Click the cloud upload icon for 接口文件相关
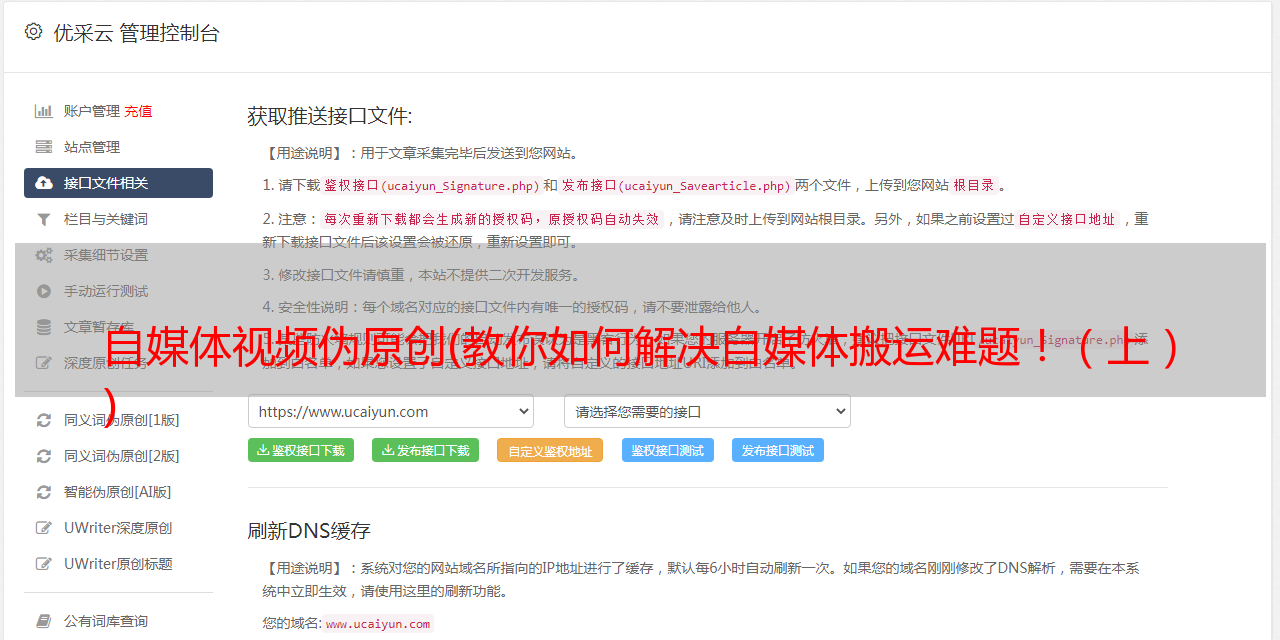Image resolution: width=1280 pixels, height=640 pixels. (44, 183)
